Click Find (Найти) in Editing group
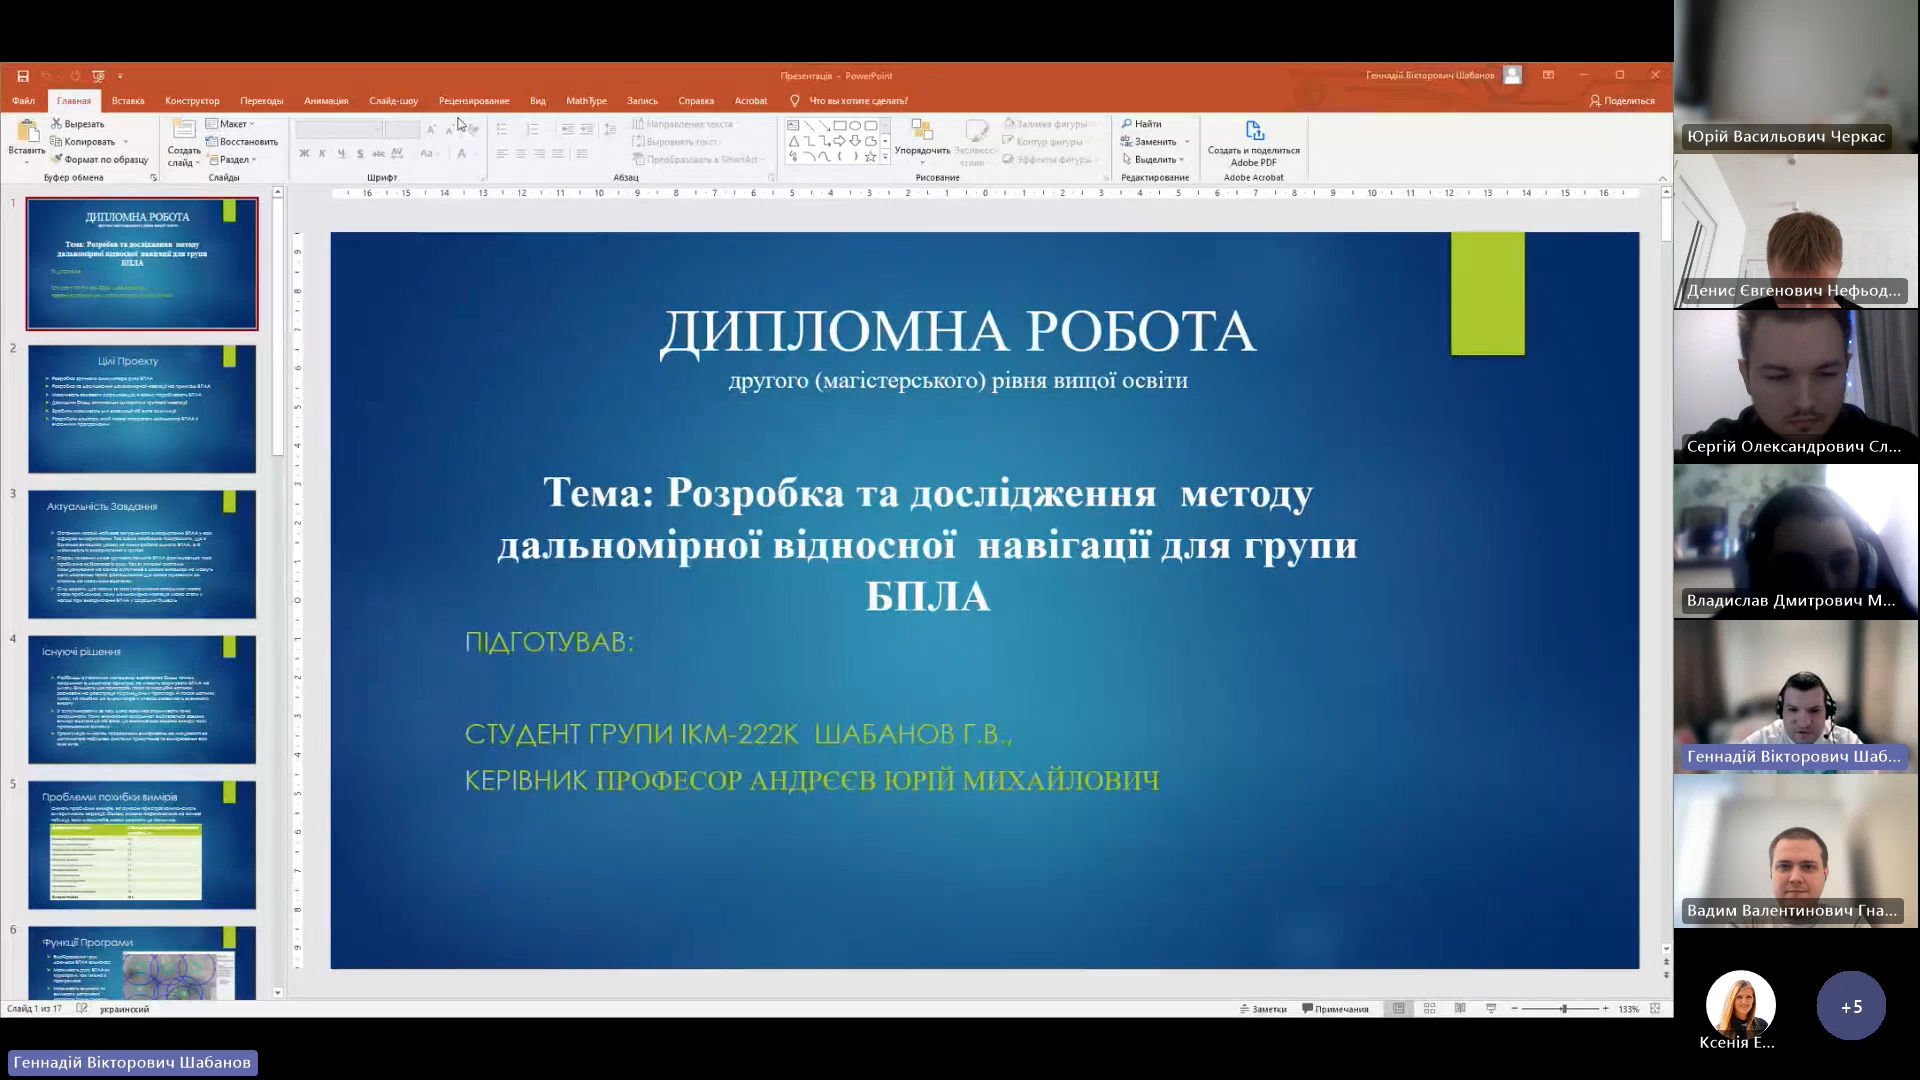1920x1080 pixels. tap(1141, 124)
